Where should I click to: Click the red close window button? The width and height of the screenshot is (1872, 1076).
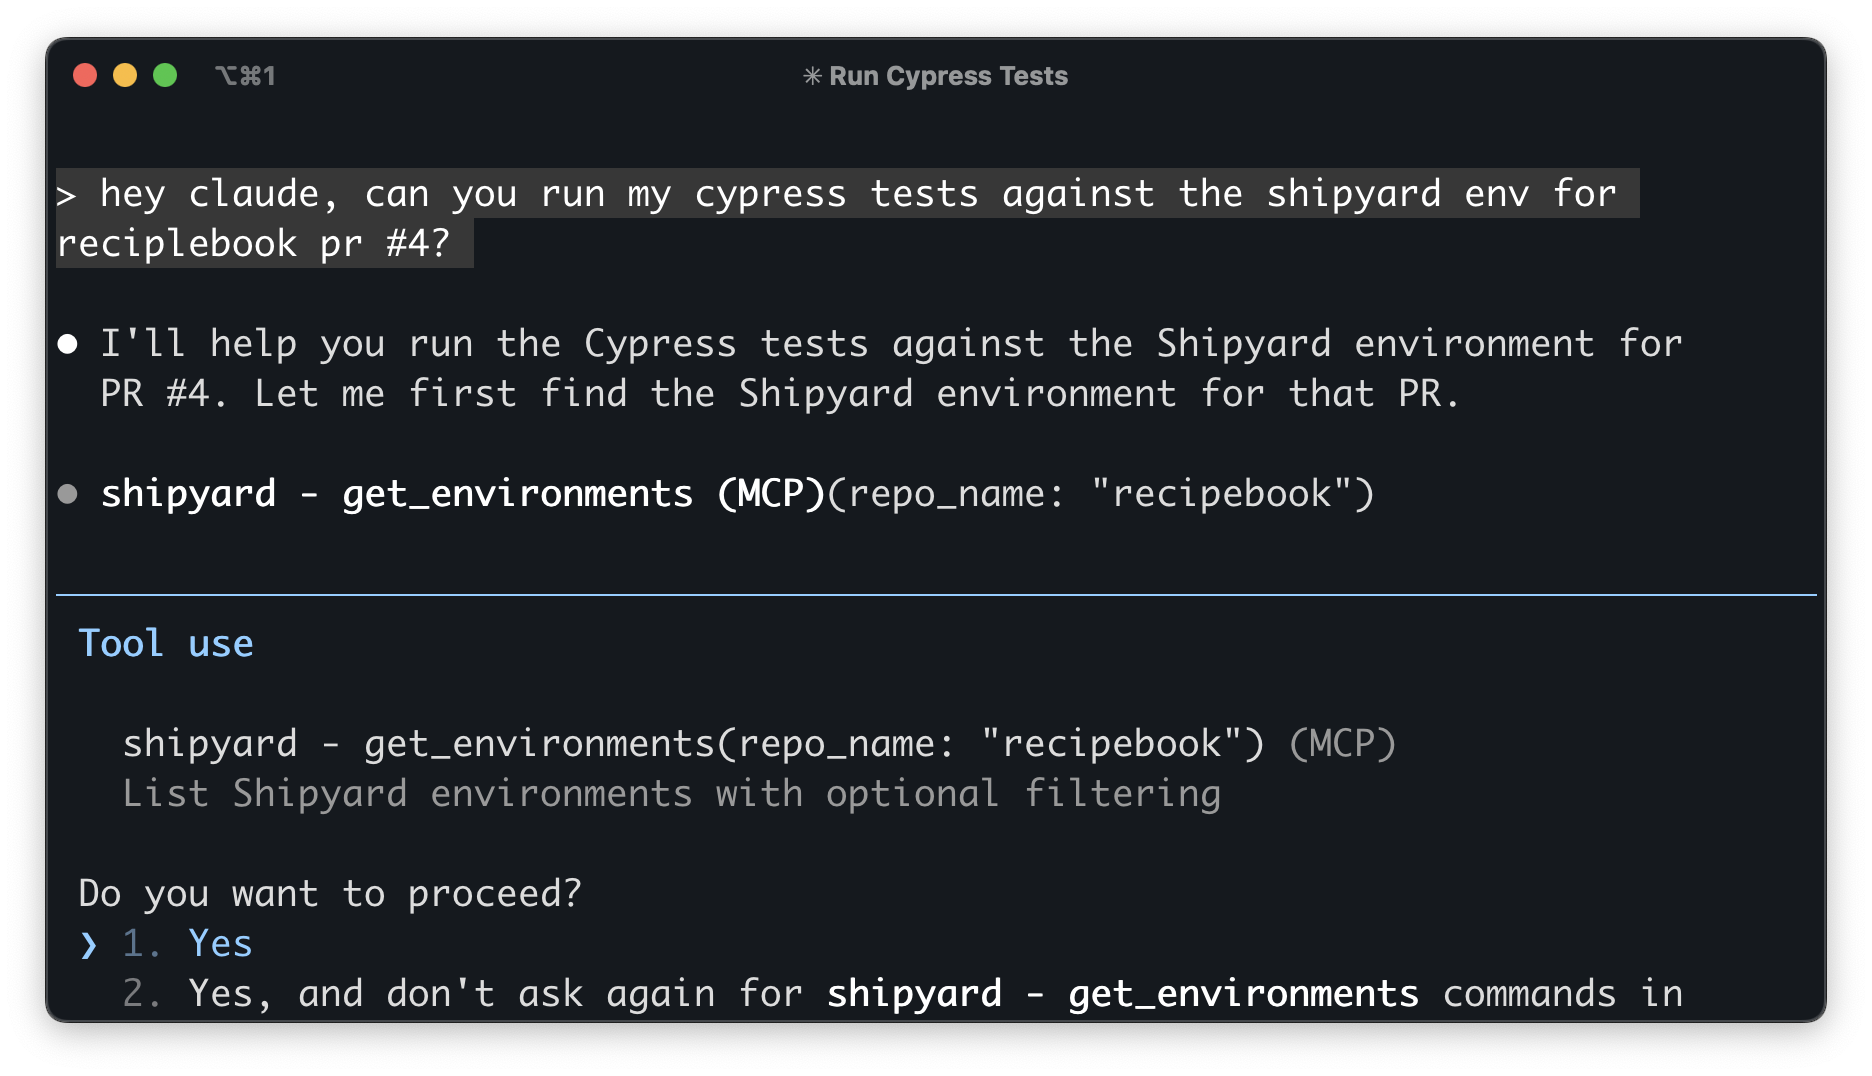[85, 76]
